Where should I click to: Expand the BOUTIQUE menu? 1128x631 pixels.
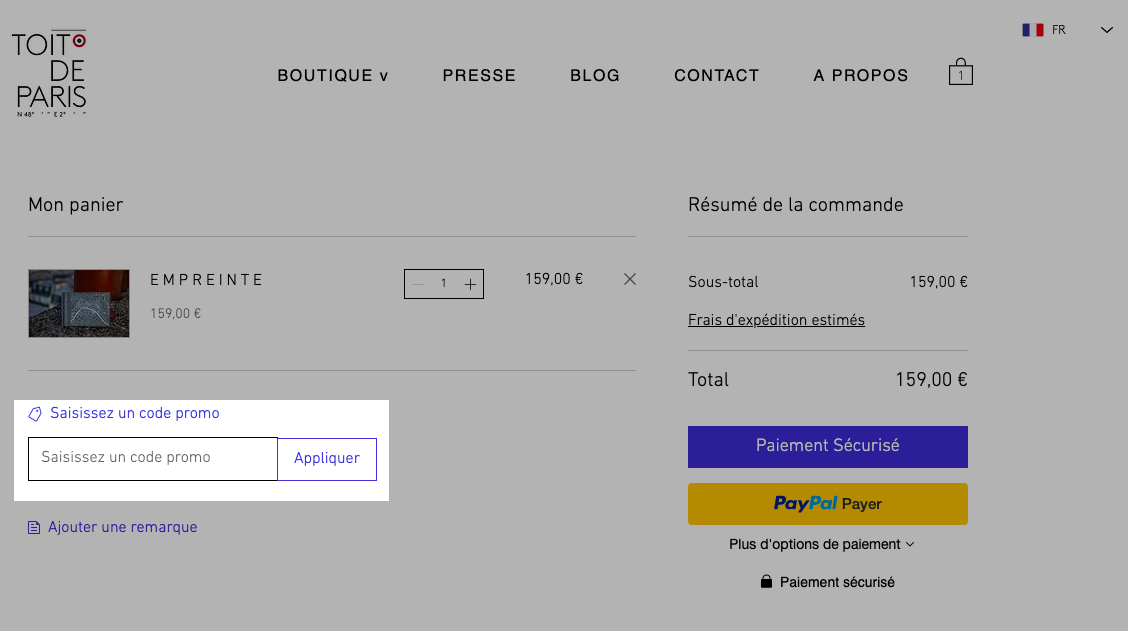click(x=333, y=76)
